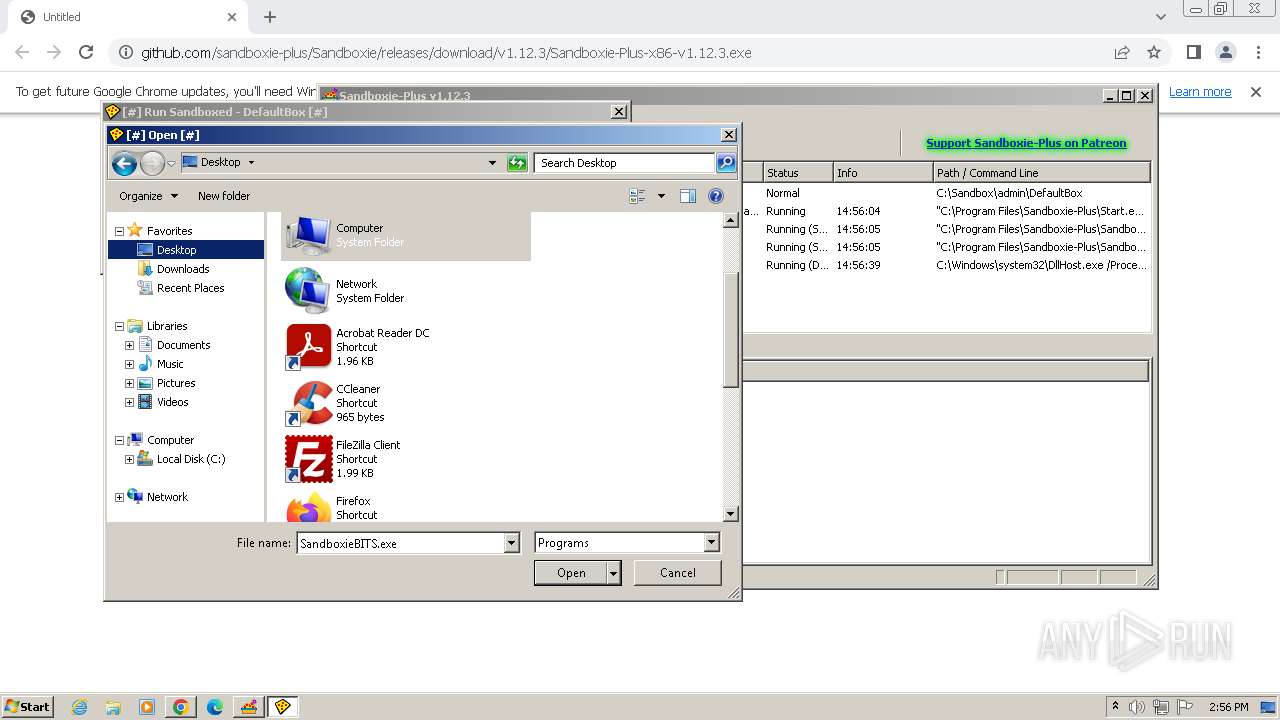1280x720 pixels.
Task: Click the Cancel button
Action: pos(678,573)
